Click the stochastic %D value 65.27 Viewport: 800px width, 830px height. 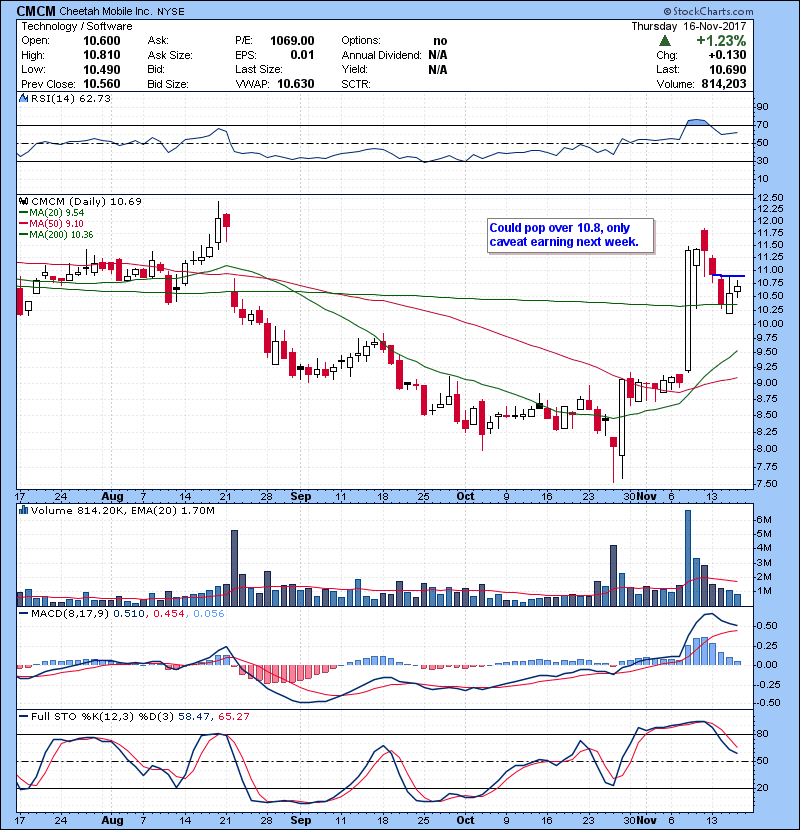click(233, 717)
